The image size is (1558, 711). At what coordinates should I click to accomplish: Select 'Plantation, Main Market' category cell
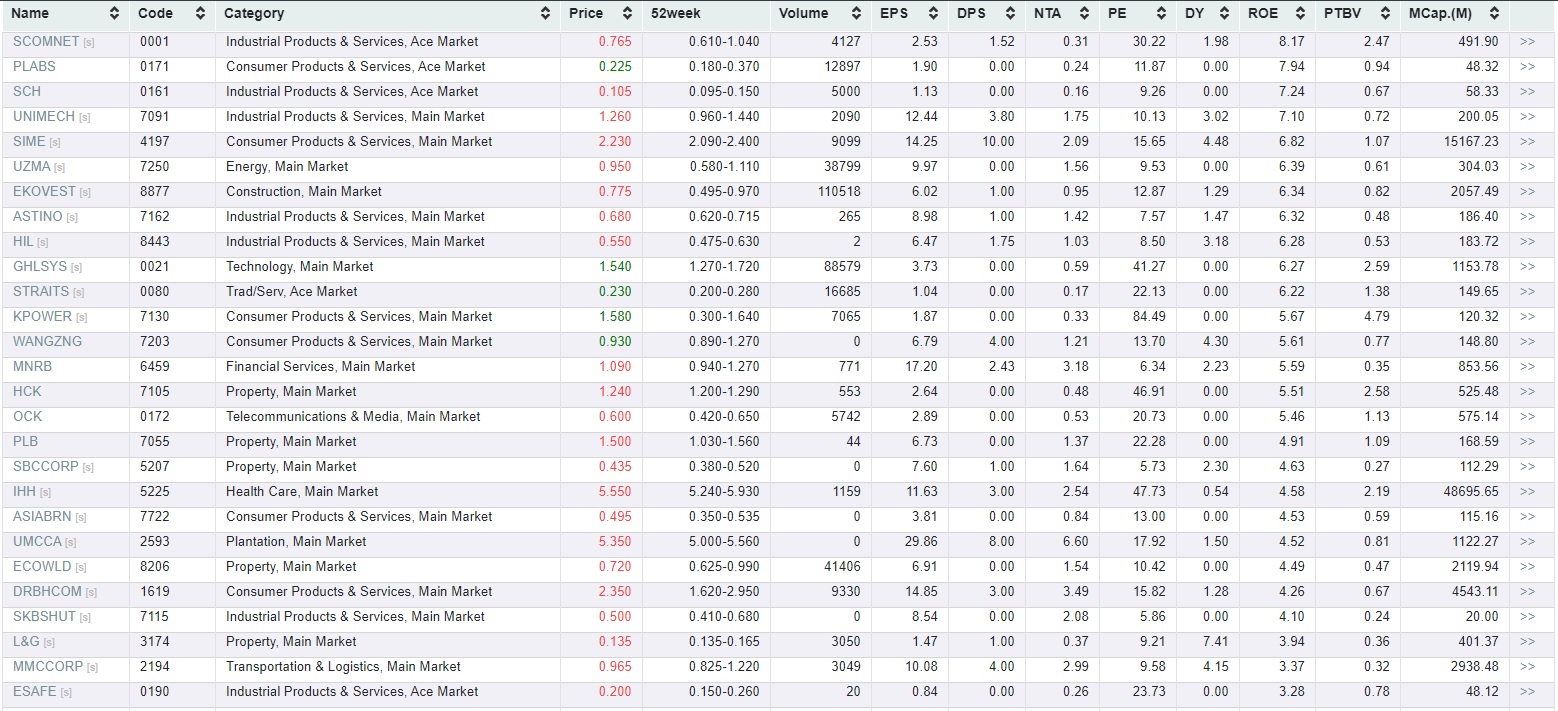click(296, 542)
